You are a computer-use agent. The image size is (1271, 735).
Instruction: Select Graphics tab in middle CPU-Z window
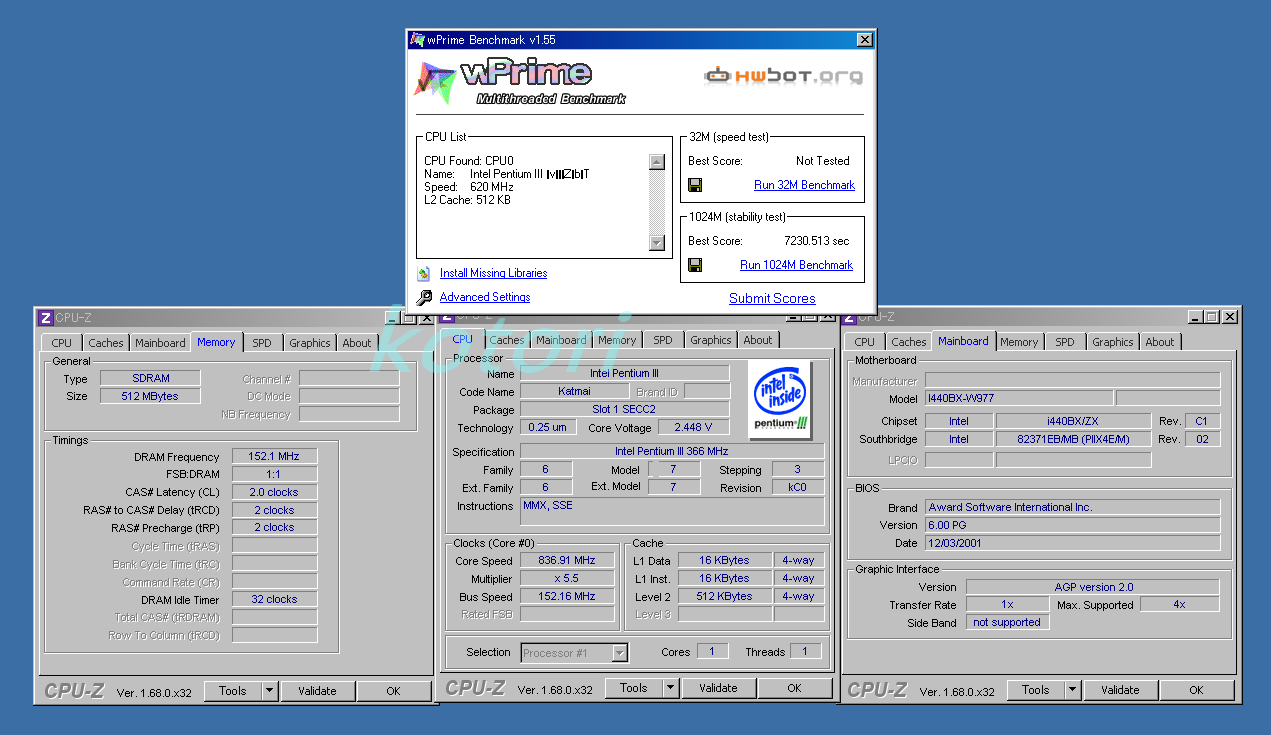click(x=711, y=340)
